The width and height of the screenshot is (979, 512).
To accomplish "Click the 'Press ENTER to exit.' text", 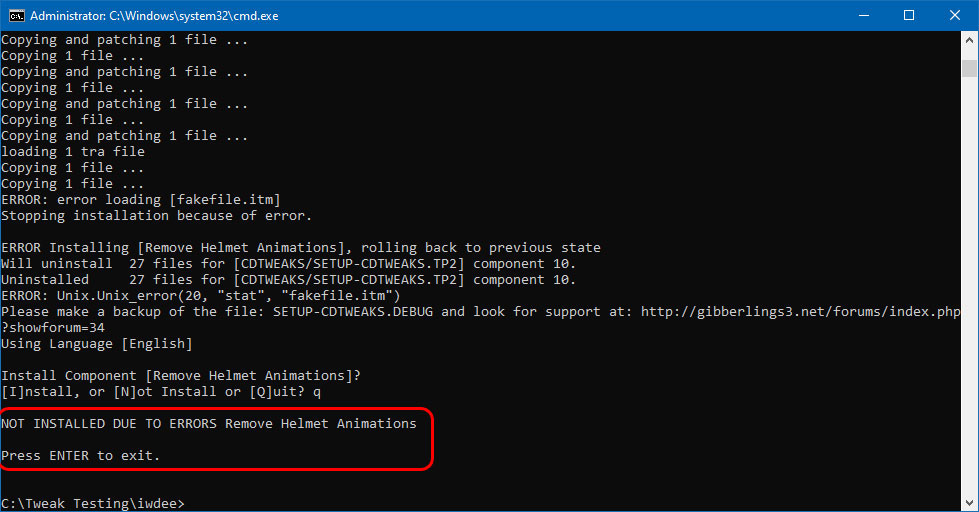I will coord(80,455).
